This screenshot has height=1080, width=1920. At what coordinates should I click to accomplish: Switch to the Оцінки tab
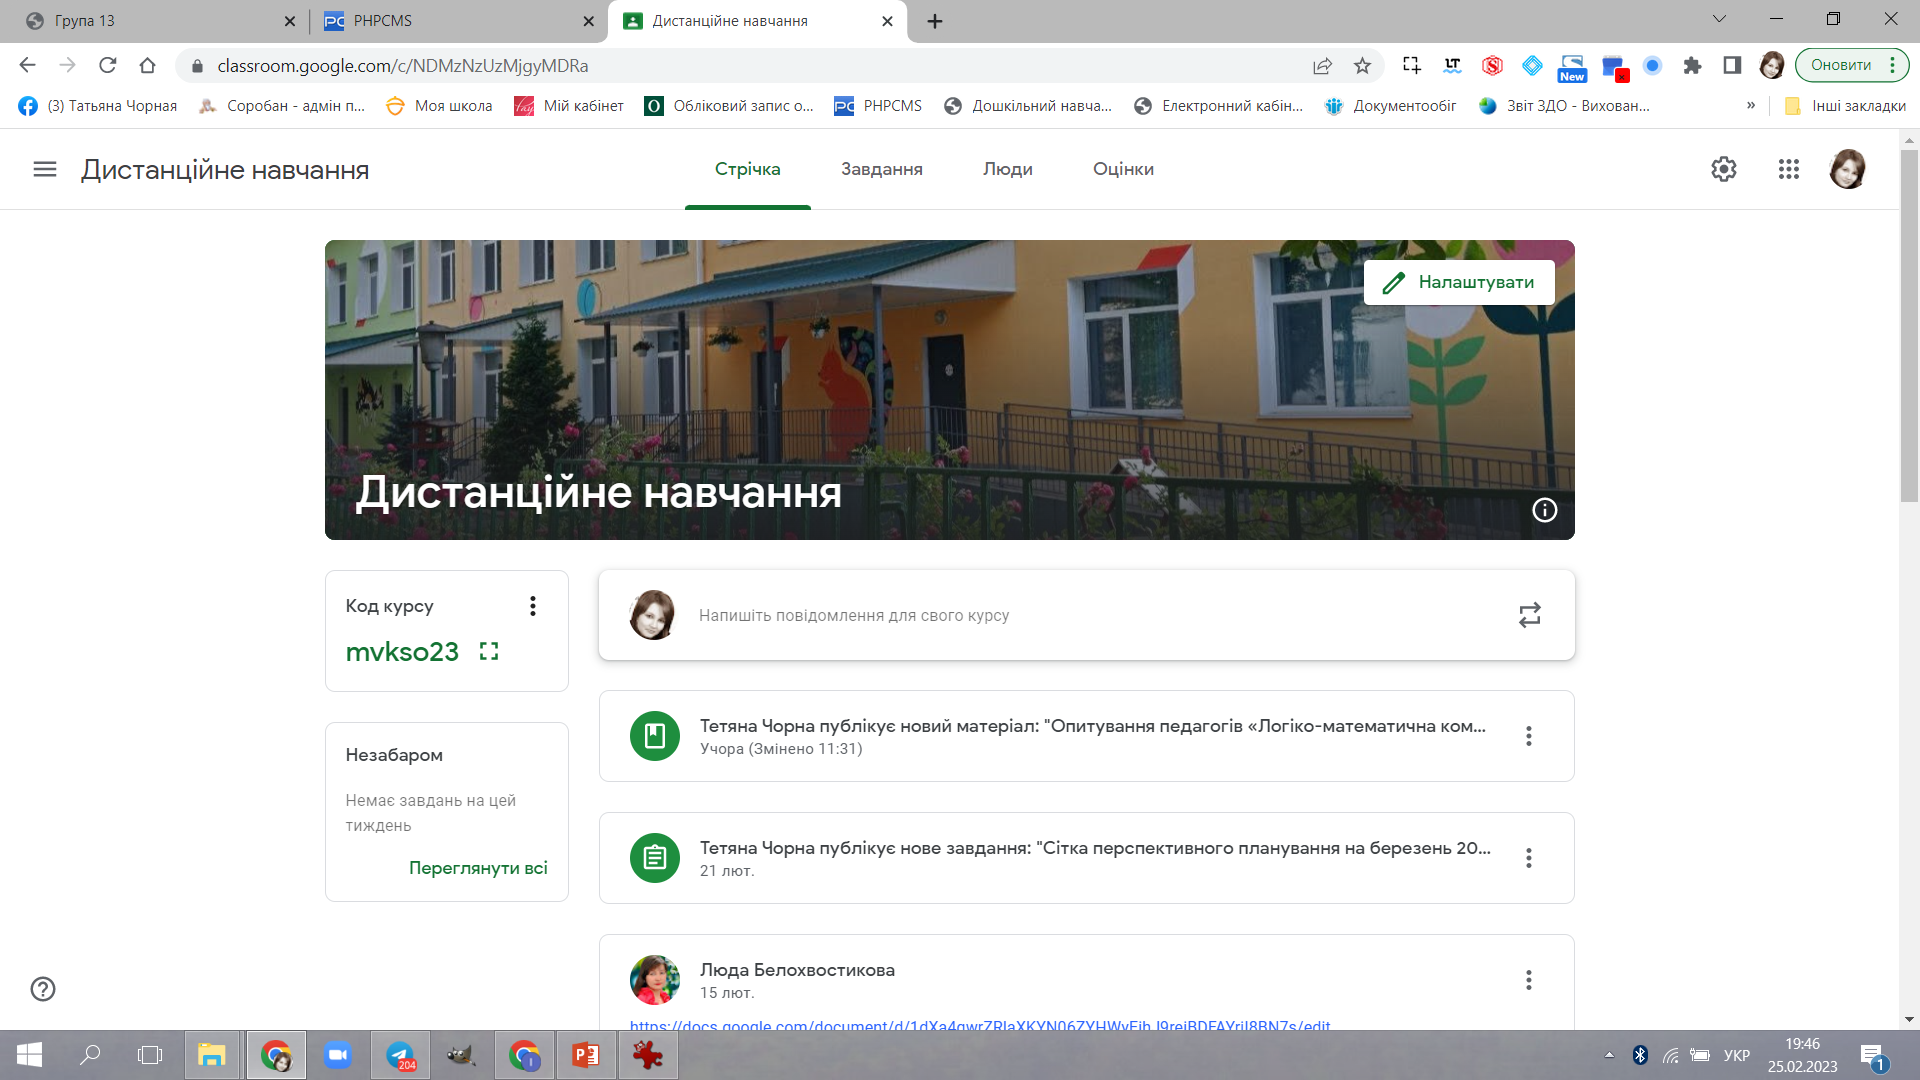(1123, 169)
